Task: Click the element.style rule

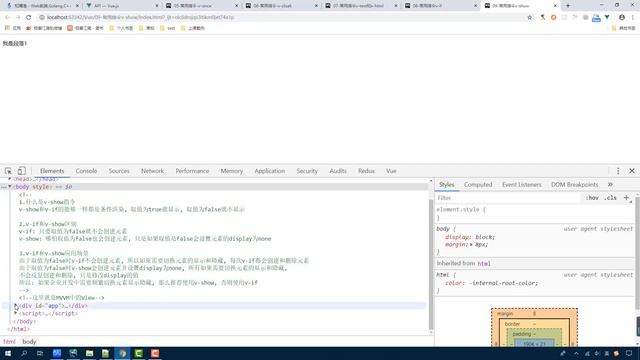Action: coord(461,209)
